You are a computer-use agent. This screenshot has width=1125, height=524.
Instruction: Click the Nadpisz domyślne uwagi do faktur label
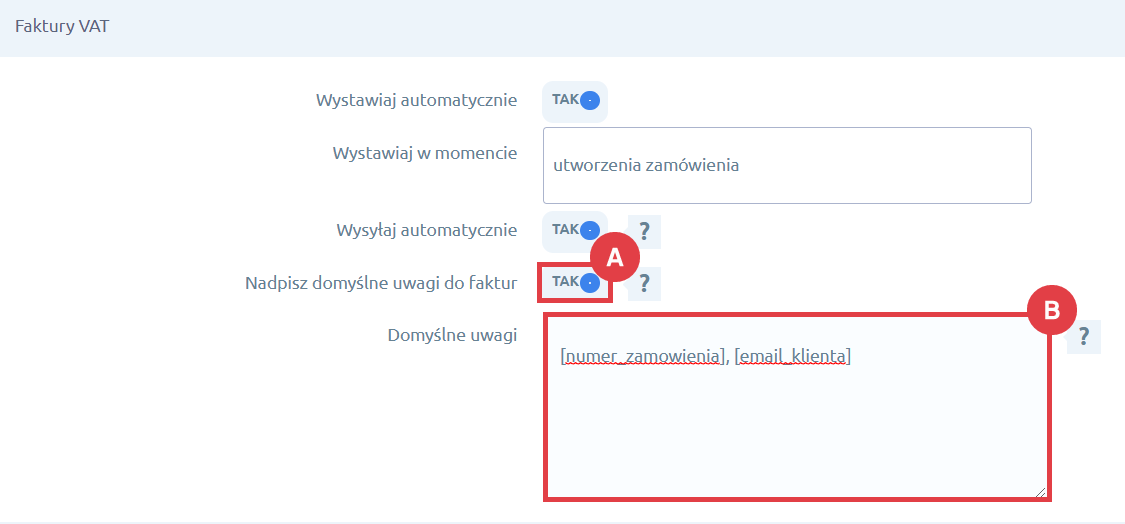(x=380, y=283)
